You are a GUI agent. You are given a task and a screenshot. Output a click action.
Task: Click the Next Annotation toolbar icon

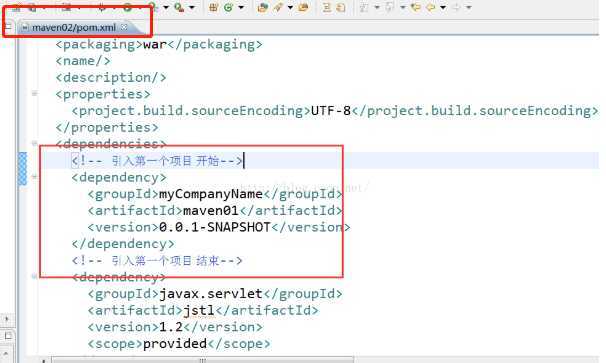364,7
